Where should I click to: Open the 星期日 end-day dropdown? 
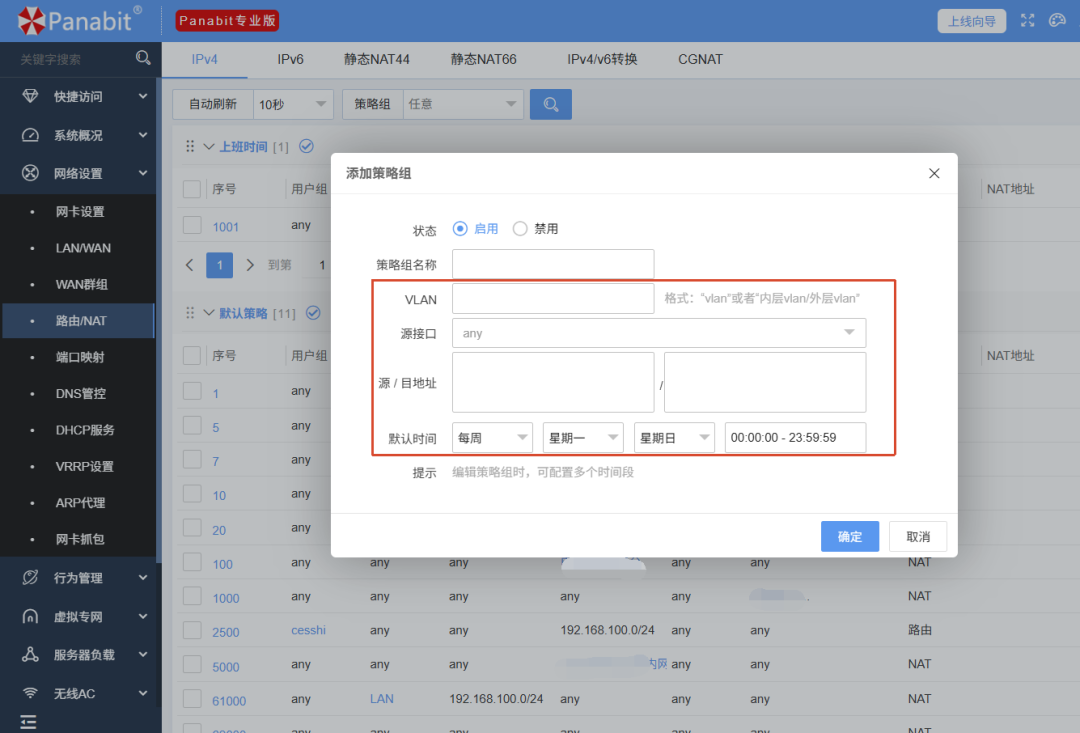point(674,437)
